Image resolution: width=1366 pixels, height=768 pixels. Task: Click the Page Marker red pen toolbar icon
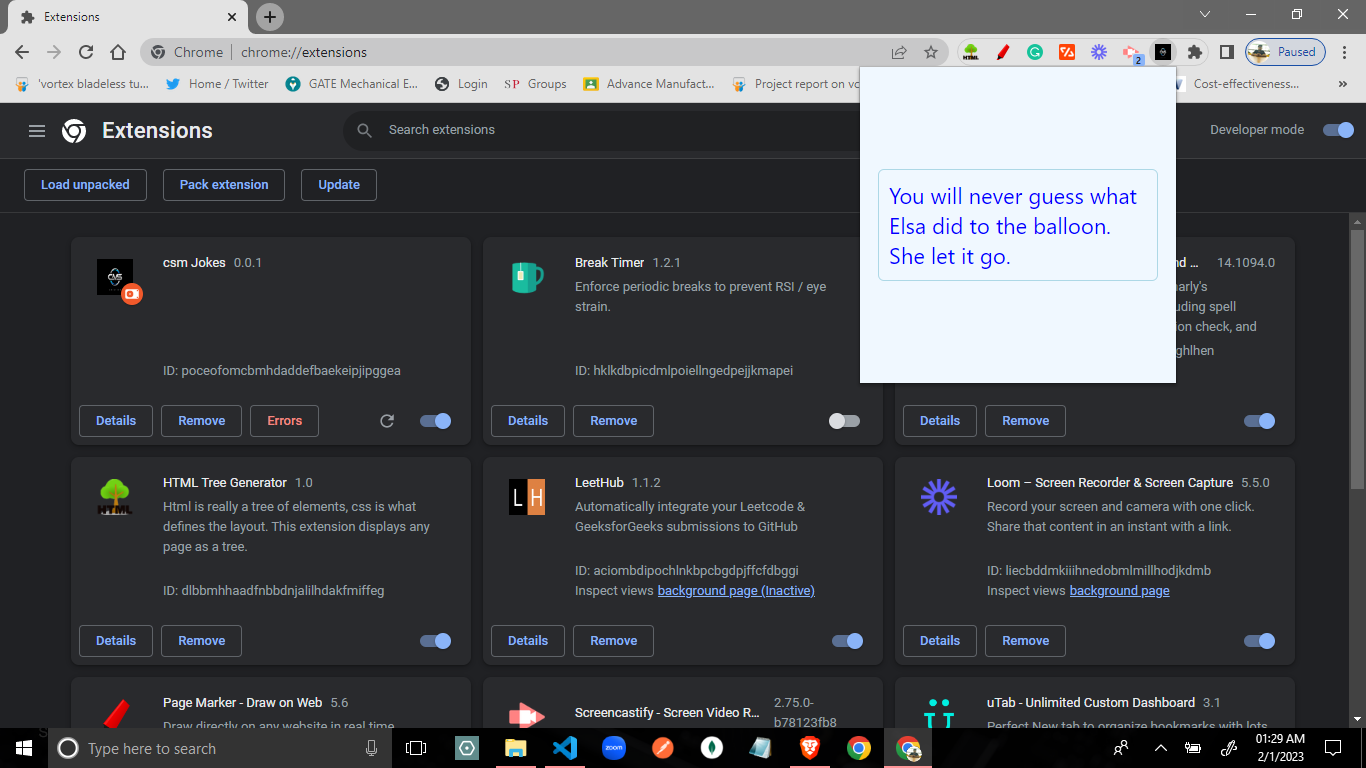1003,51
